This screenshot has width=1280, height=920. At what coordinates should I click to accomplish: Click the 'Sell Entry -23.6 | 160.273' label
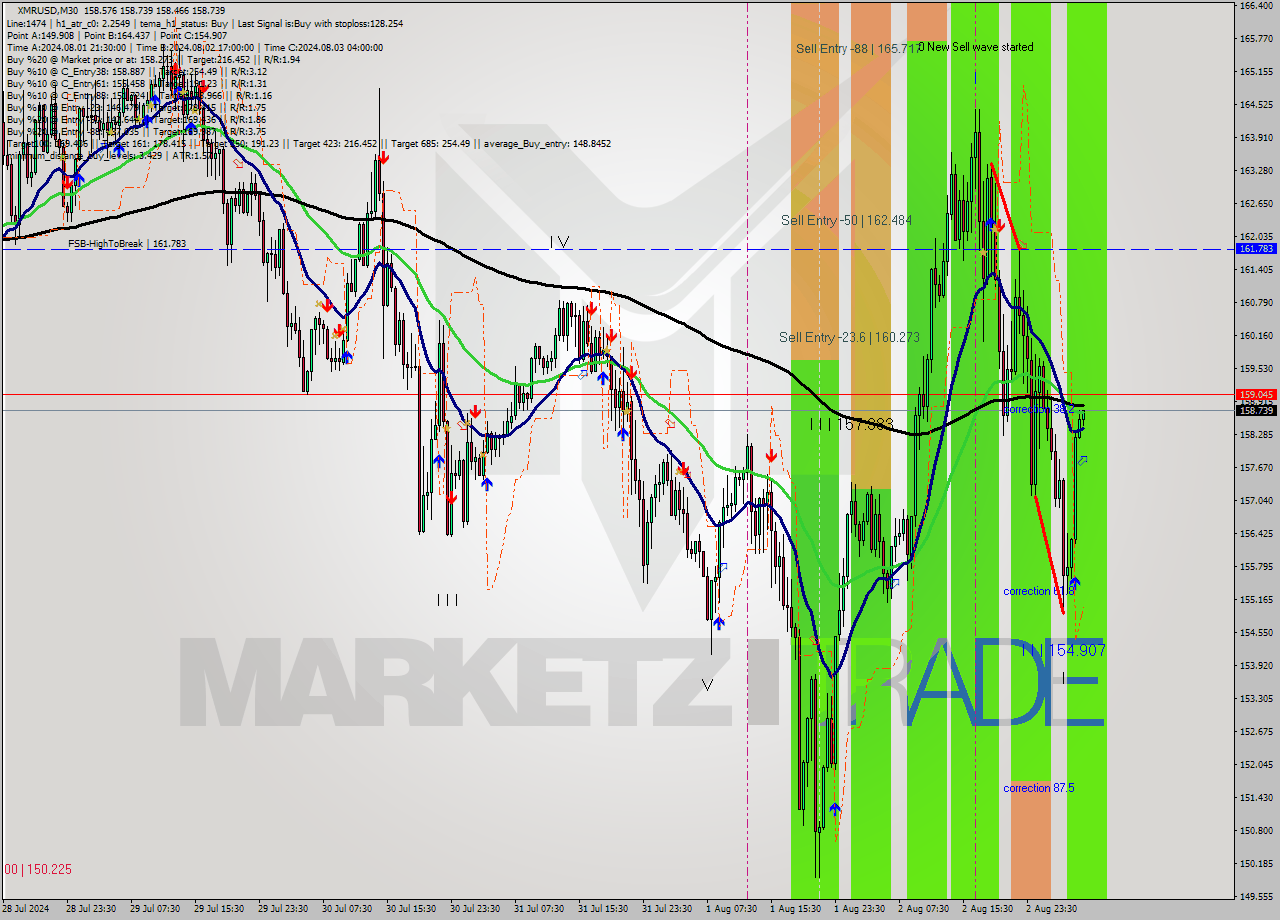849,337
